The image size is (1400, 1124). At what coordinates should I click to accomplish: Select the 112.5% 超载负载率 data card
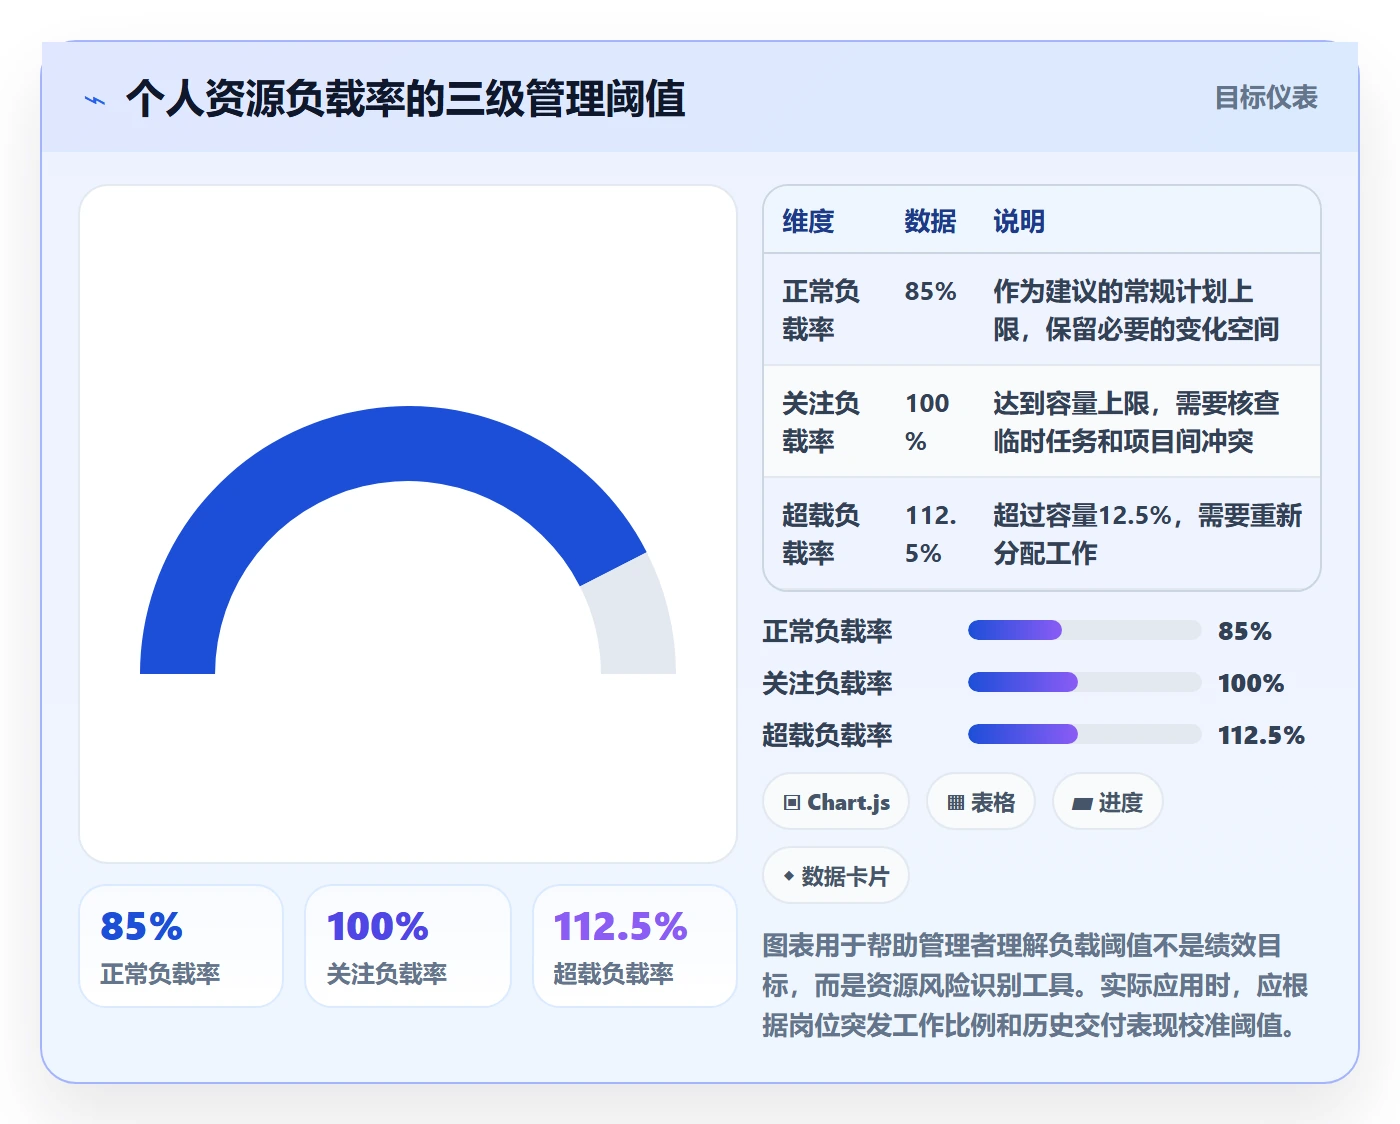coord(635,946)
